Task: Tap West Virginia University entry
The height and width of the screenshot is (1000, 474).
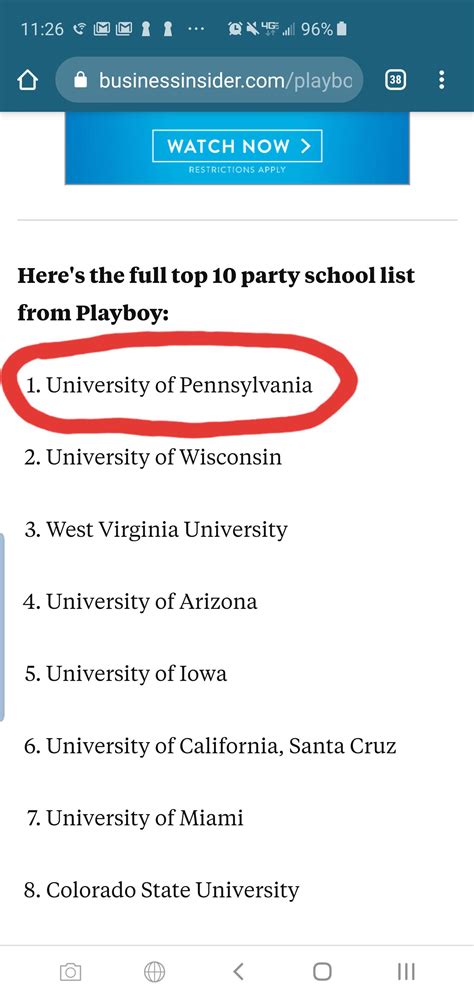Action: pos(156,530)
